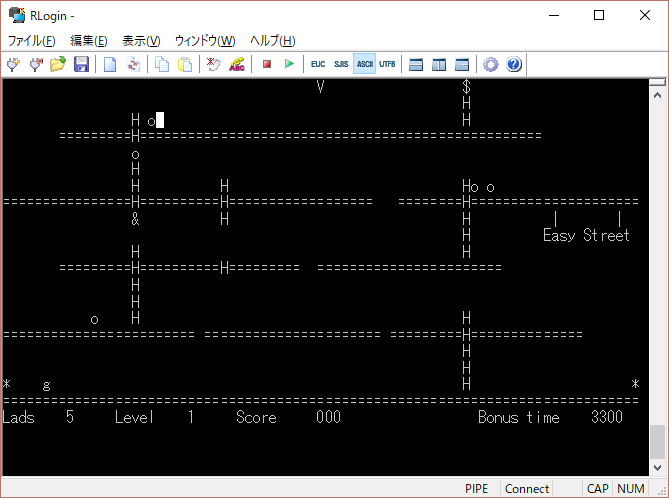Click the save floppy disk icon
Screen dimensions: 669x498
click(81, 64)
